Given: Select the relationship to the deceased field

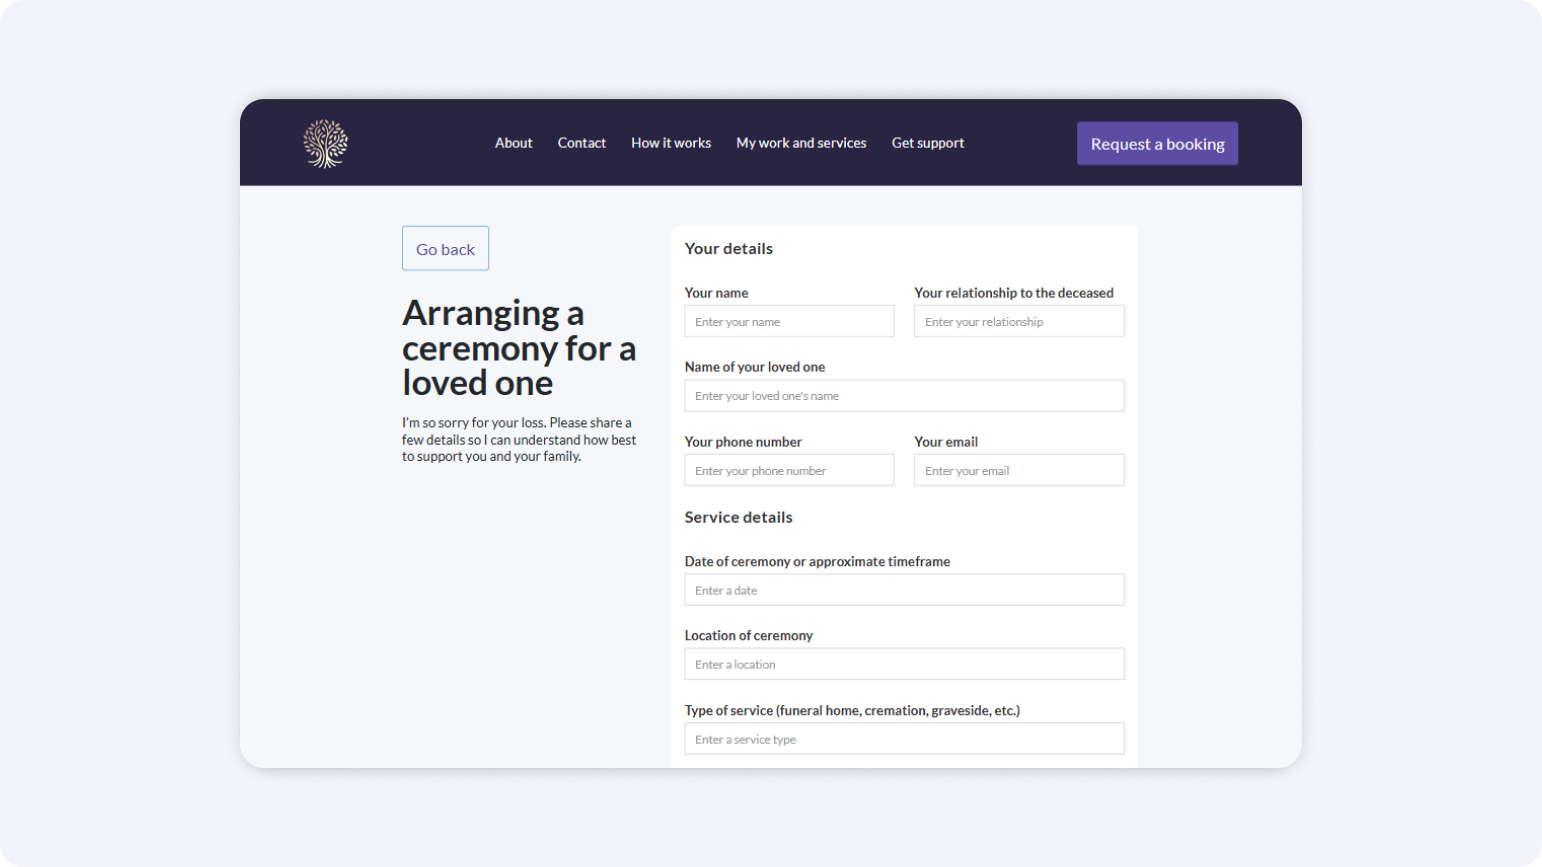Looking at the screenshot, I should tap(1019, 321).
